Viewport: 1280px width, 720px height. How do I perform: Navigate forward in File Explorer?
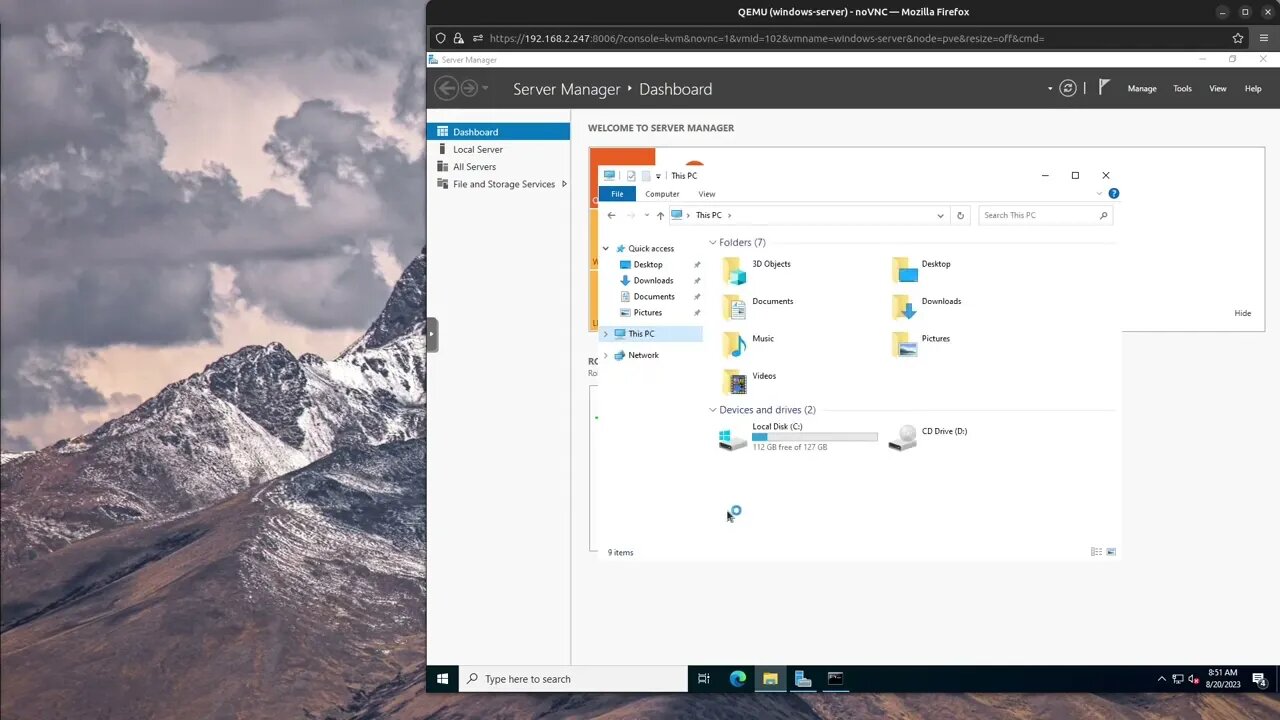point(631,215)
